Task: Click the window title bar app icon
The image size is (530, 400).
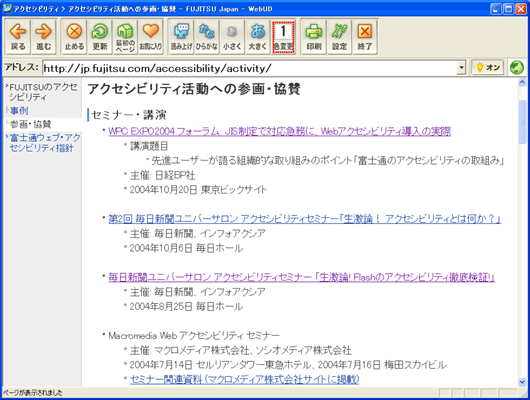Action: tap(7, 8)
